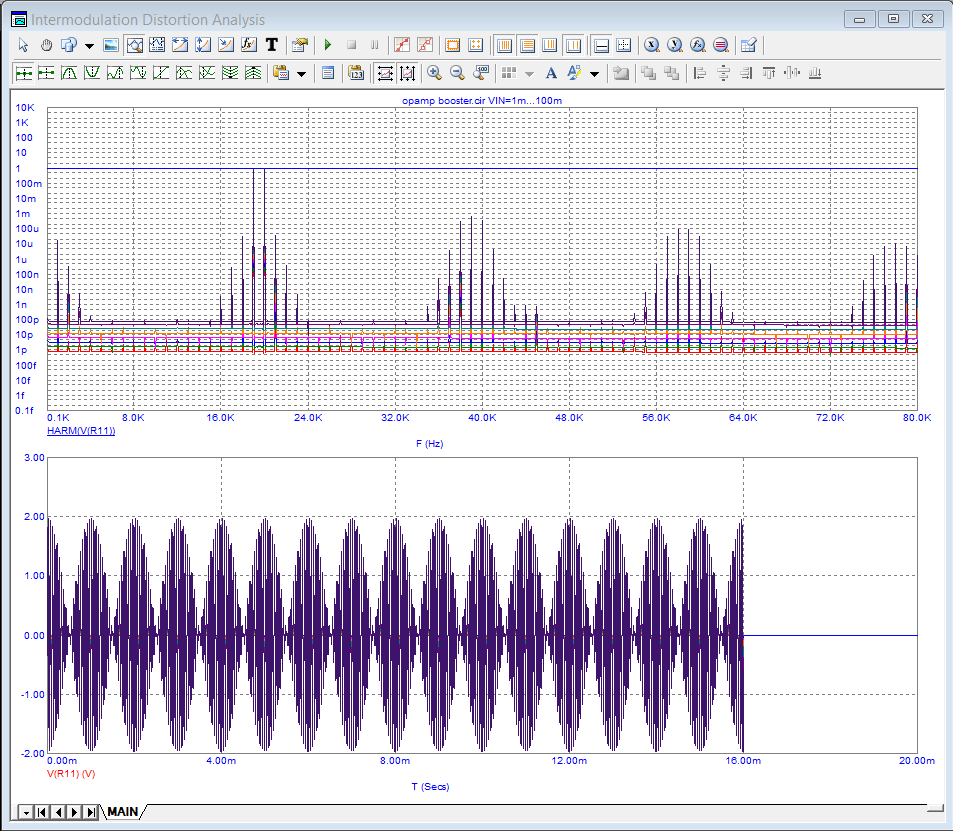This screenshot has width=953, height=831.
Task: Click the F (Hz) axis label
Action: (x=429, y=444)
